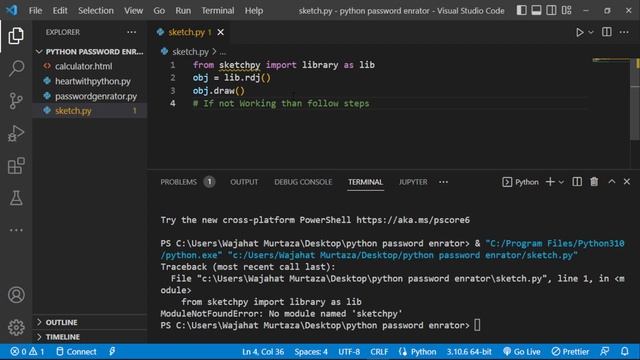Split the editor to the right
640x360 pixels.
tap(607, 32)
